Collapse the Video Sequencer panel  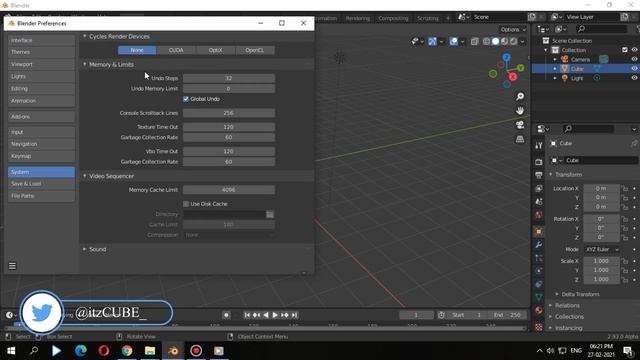pyautogui.click(x=84, y=176)
